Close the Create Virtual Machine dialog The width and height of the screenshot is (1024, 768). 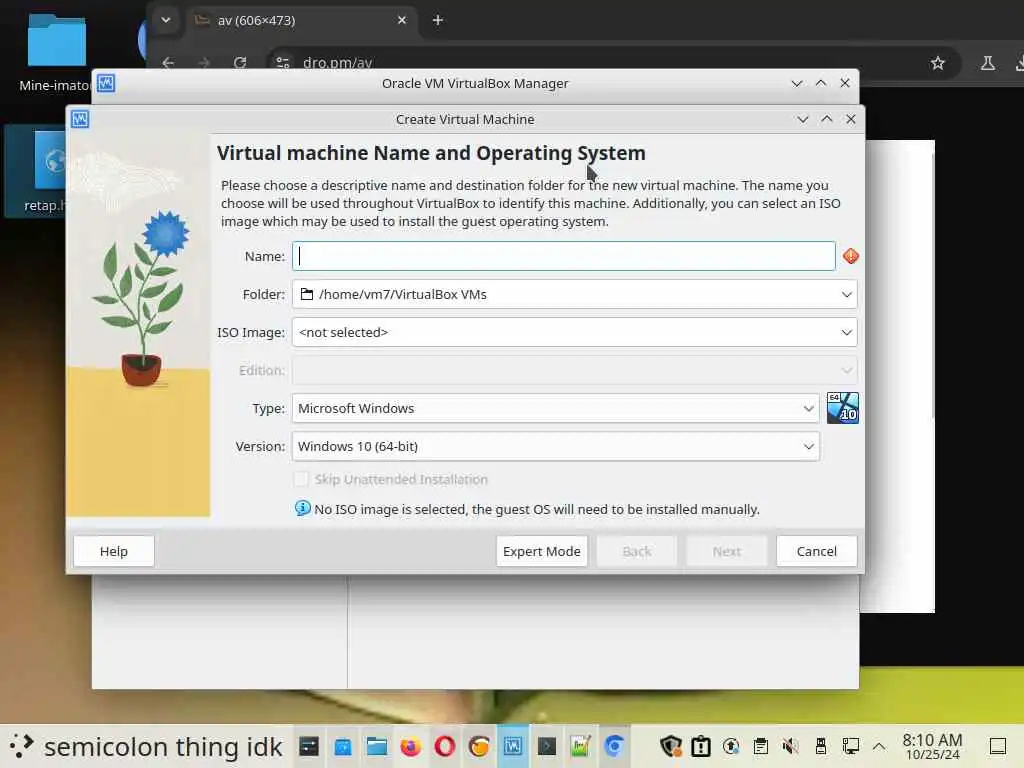pos(850,119)
